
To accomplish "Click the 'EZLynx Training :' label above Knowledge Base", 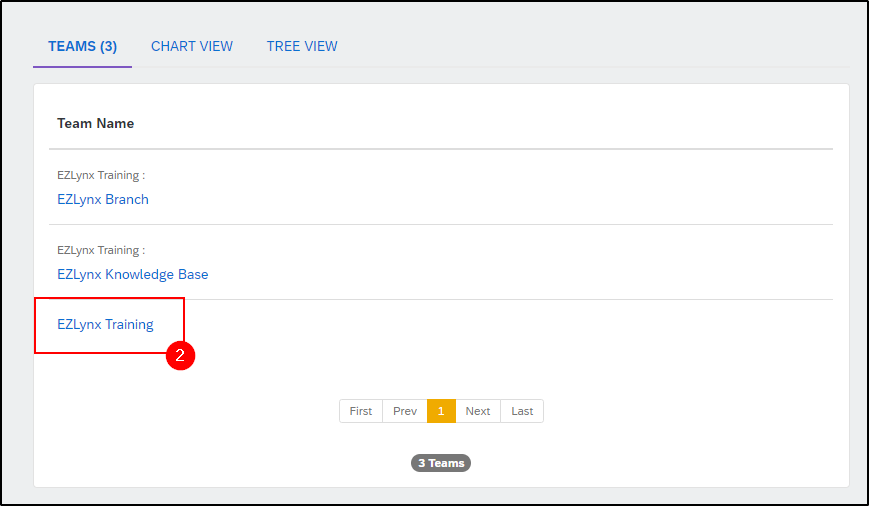I will (x=101, y=251).
